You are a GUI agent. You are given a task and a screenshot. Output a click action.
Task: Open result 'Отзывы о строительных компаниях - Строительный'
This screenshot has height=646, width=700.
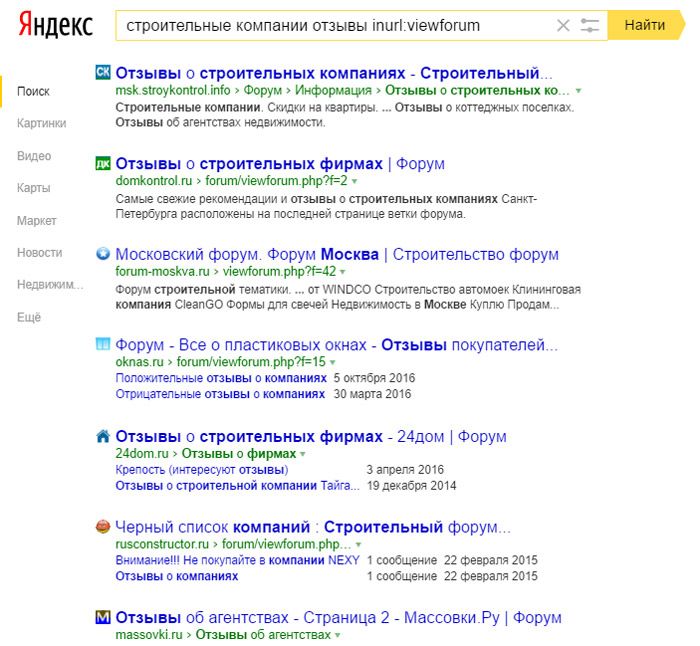(334, 73)
